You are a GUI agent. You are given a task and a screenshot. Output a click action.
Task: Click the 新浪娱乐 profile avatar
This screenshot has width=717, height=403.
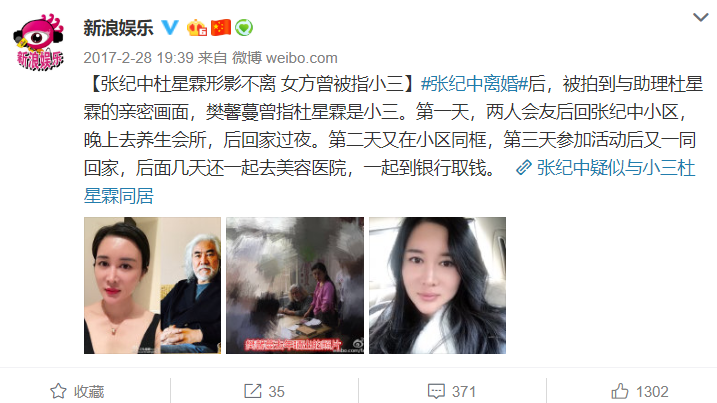(x=38, y=42)
